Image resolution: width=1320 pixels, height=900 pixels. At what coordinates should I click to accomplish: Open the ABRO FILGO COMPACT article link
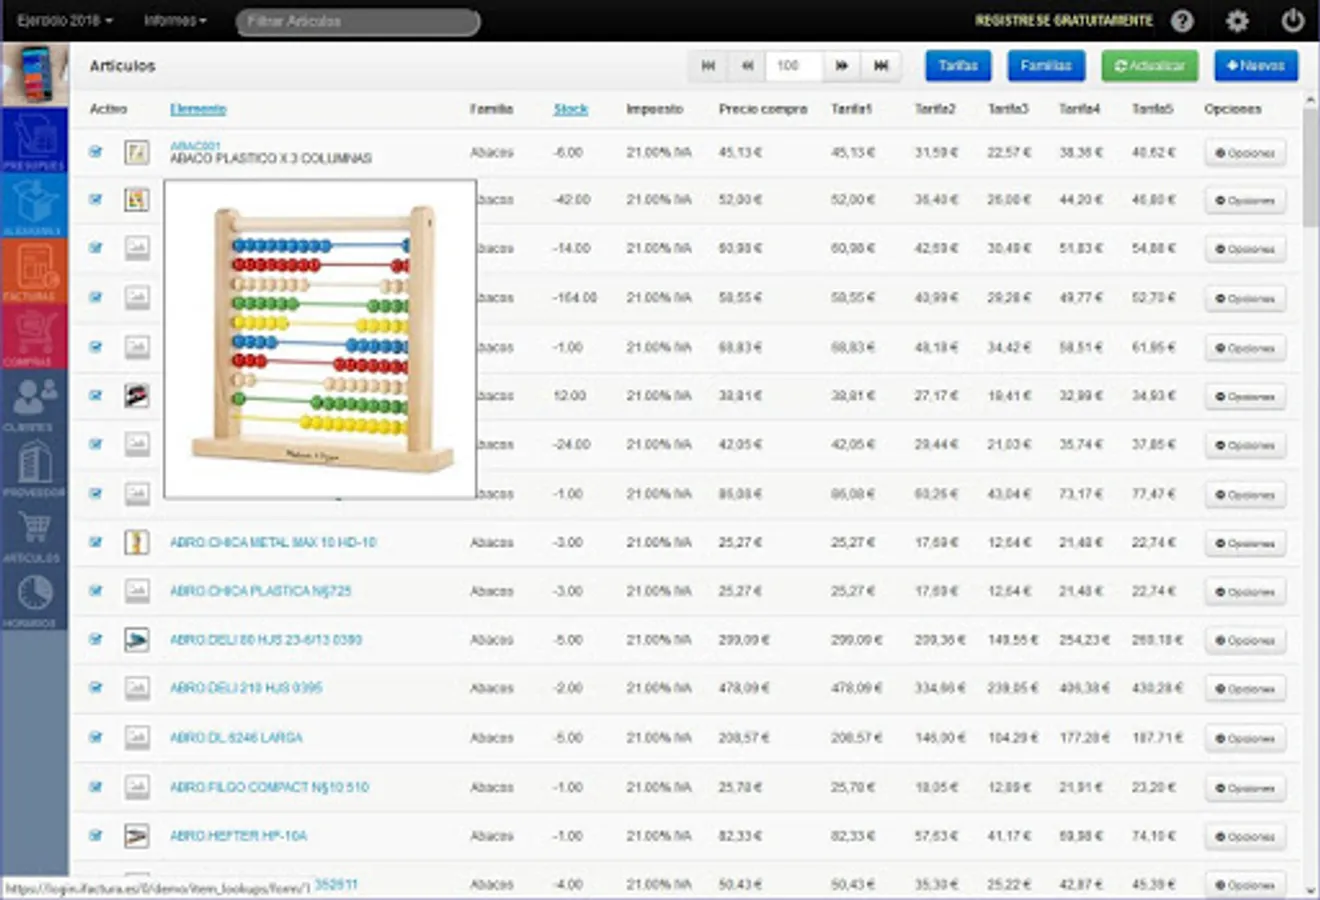tap(269, 787)
